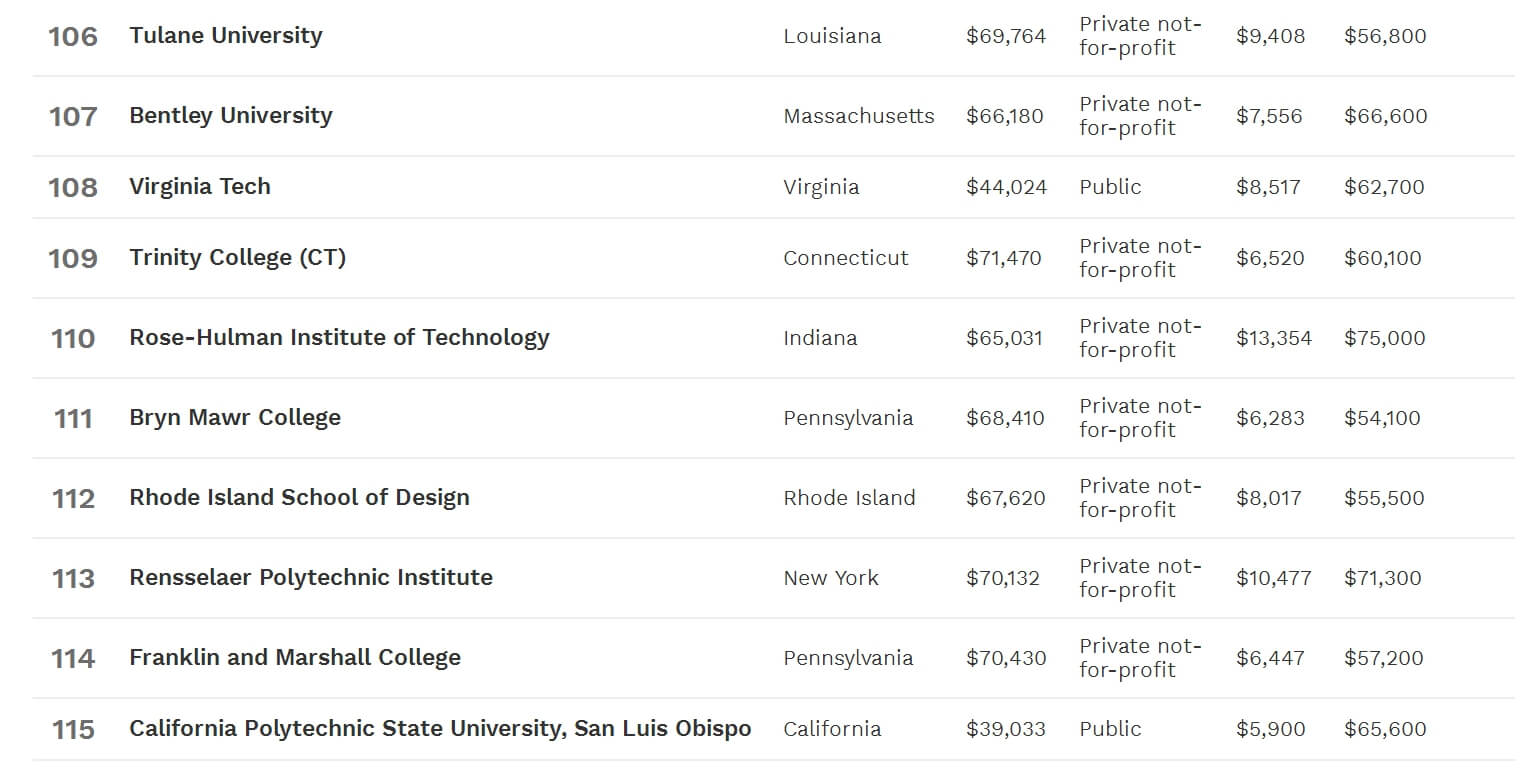Open California Polytechnic State University link

pyautogui.click(x=440, y=729)
